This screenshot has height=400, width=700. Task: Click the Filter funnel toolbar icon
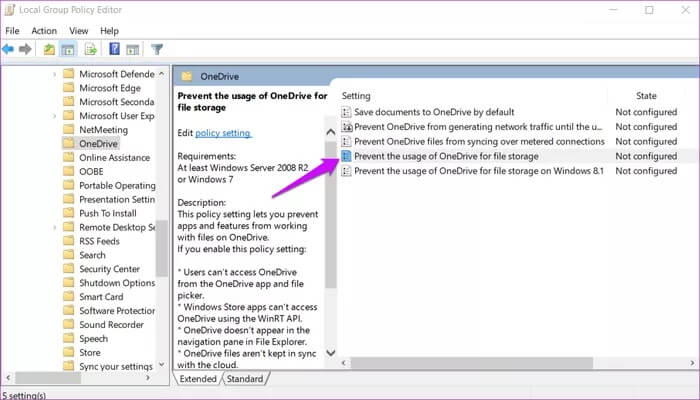click(157, 49)
